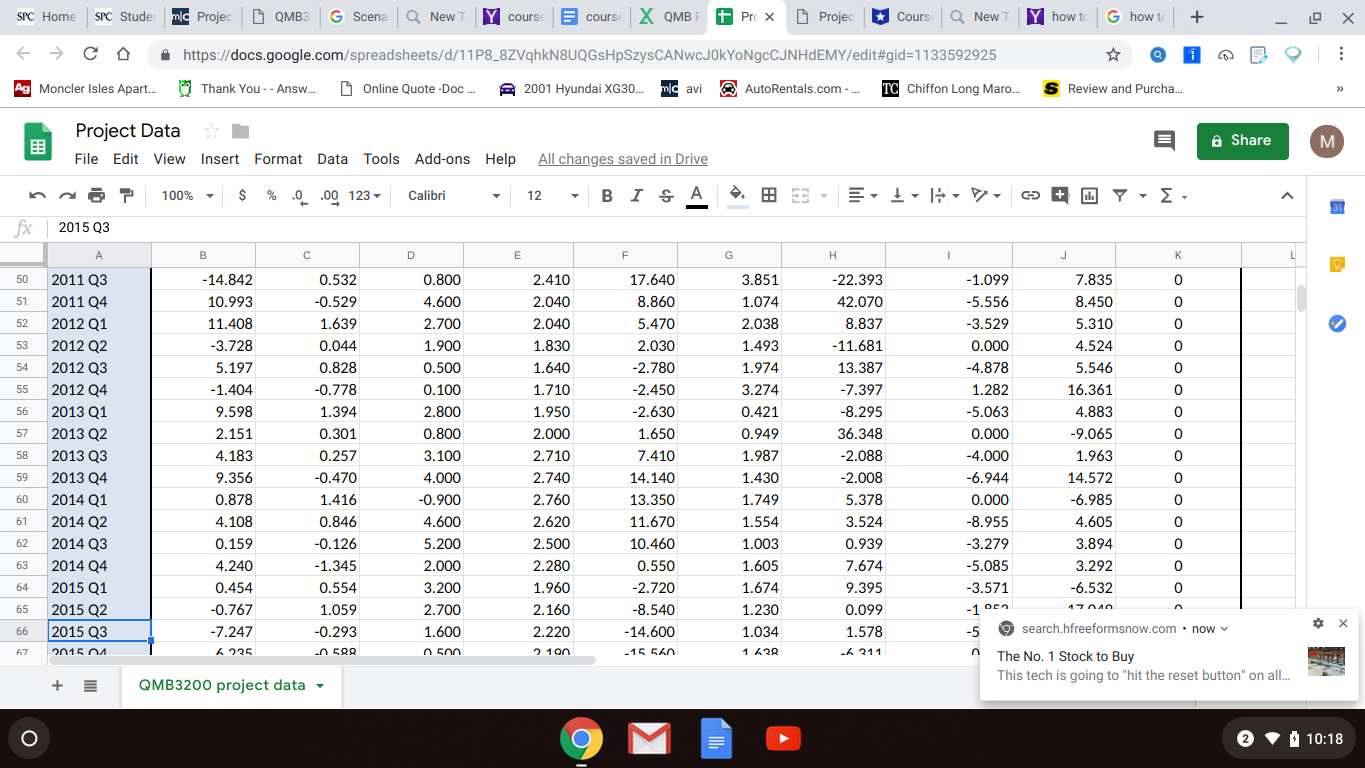The height and width of the screenshot is (768, 1365).
Task: Open the Chrome OS launcher circle
Action: 30,739
